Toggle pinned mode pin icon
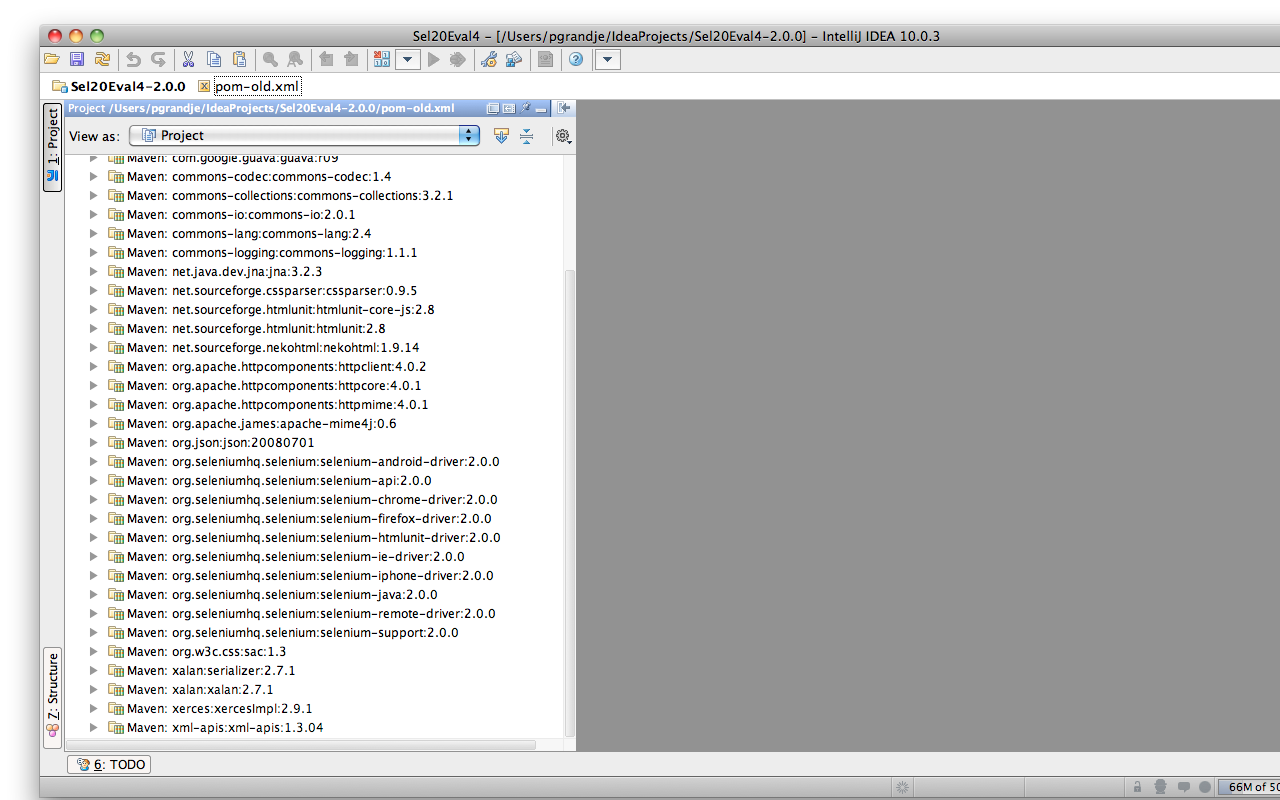The height and width of the screenshot is (800, 1280). (525, 108)
